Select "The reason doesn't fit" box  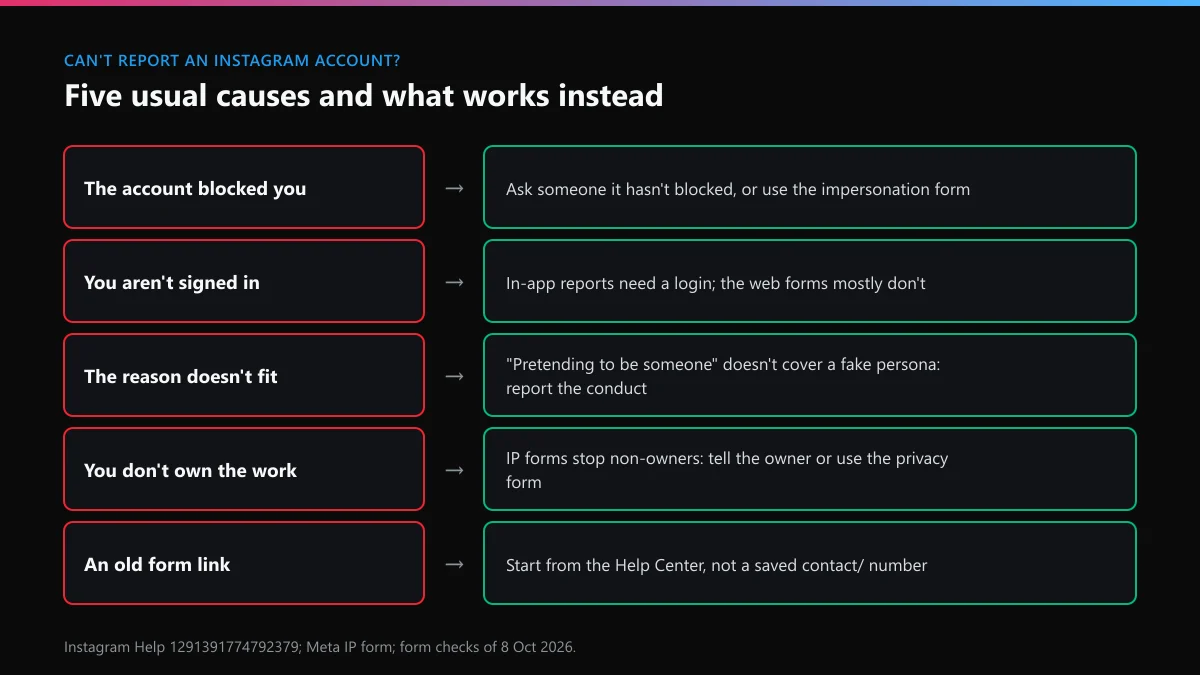pyautogui.click(x=244, y=375)
